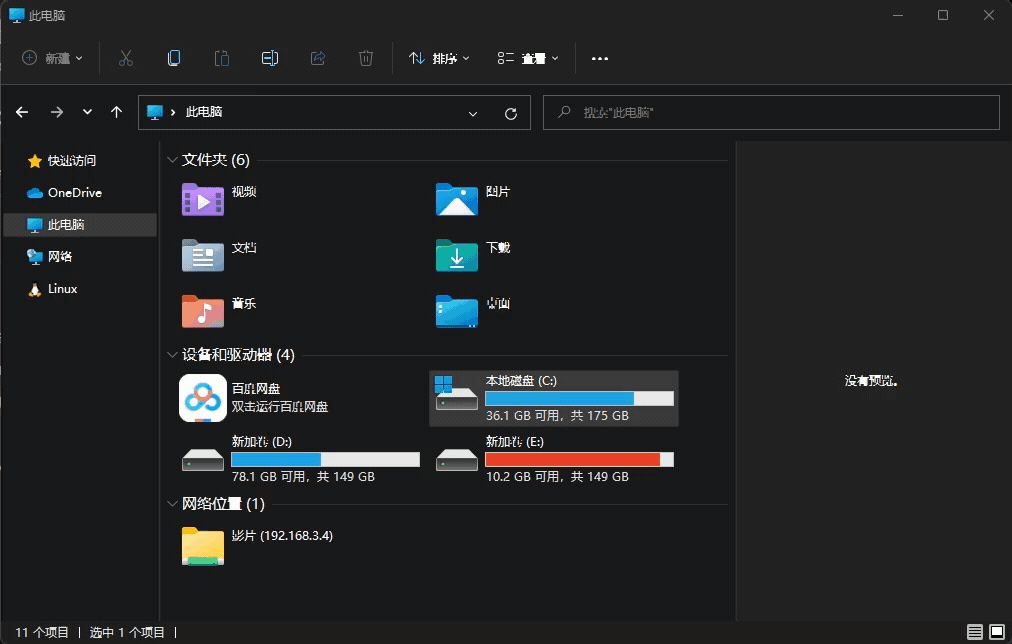Collapse the 设备和驱动器 (4) group

tap(172, 355)
